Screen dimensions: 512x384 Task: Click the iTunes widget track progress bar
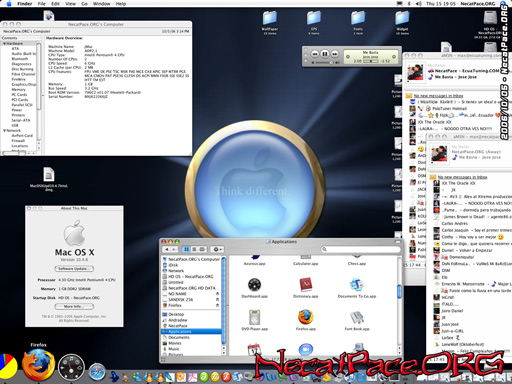[x=371, y=61]
